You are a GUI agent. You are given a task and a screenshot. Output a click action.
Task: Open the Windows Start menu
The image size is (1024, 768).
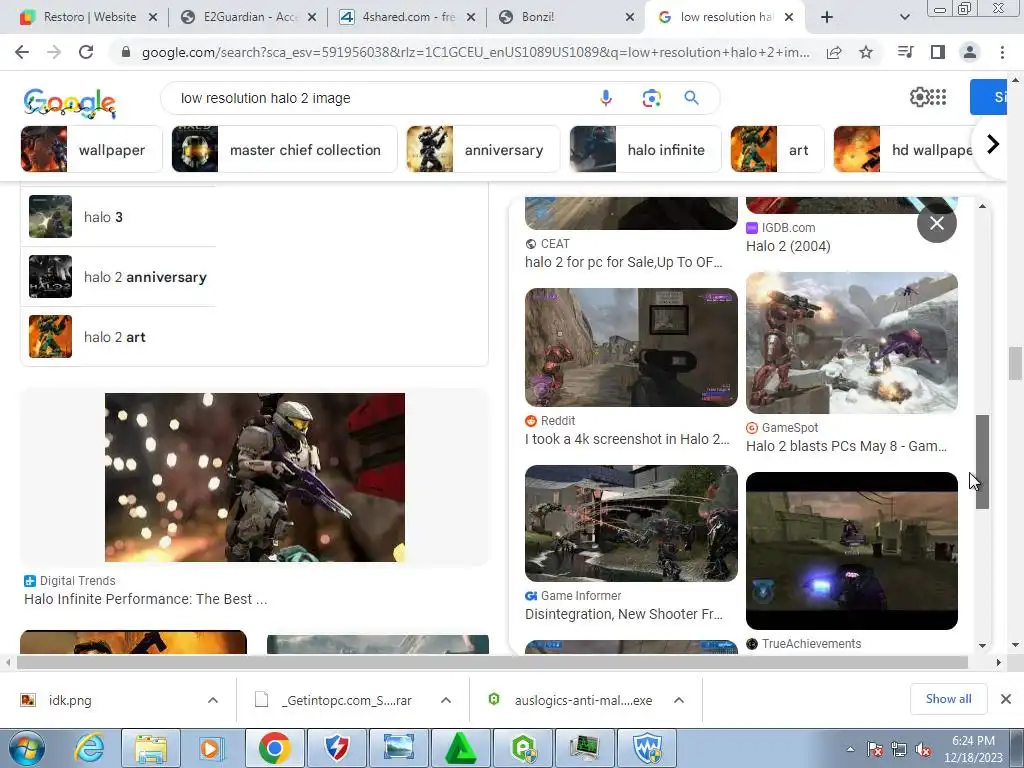25,748
